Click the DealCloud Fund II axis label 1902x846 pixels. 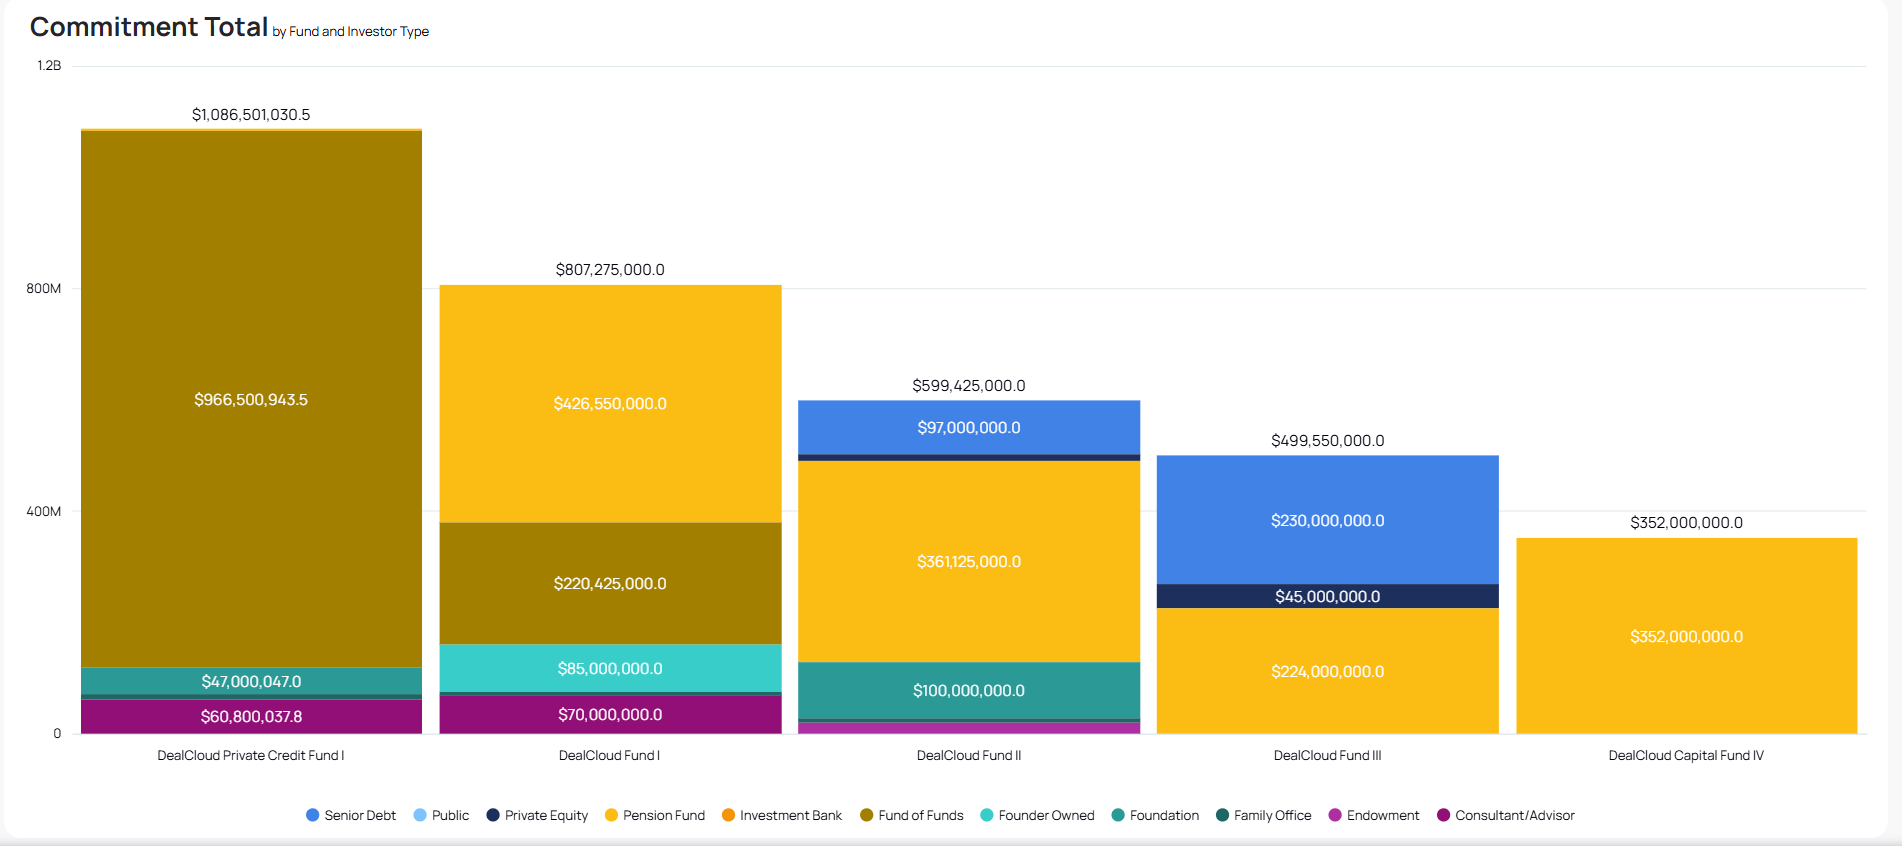tap(969, 756)
